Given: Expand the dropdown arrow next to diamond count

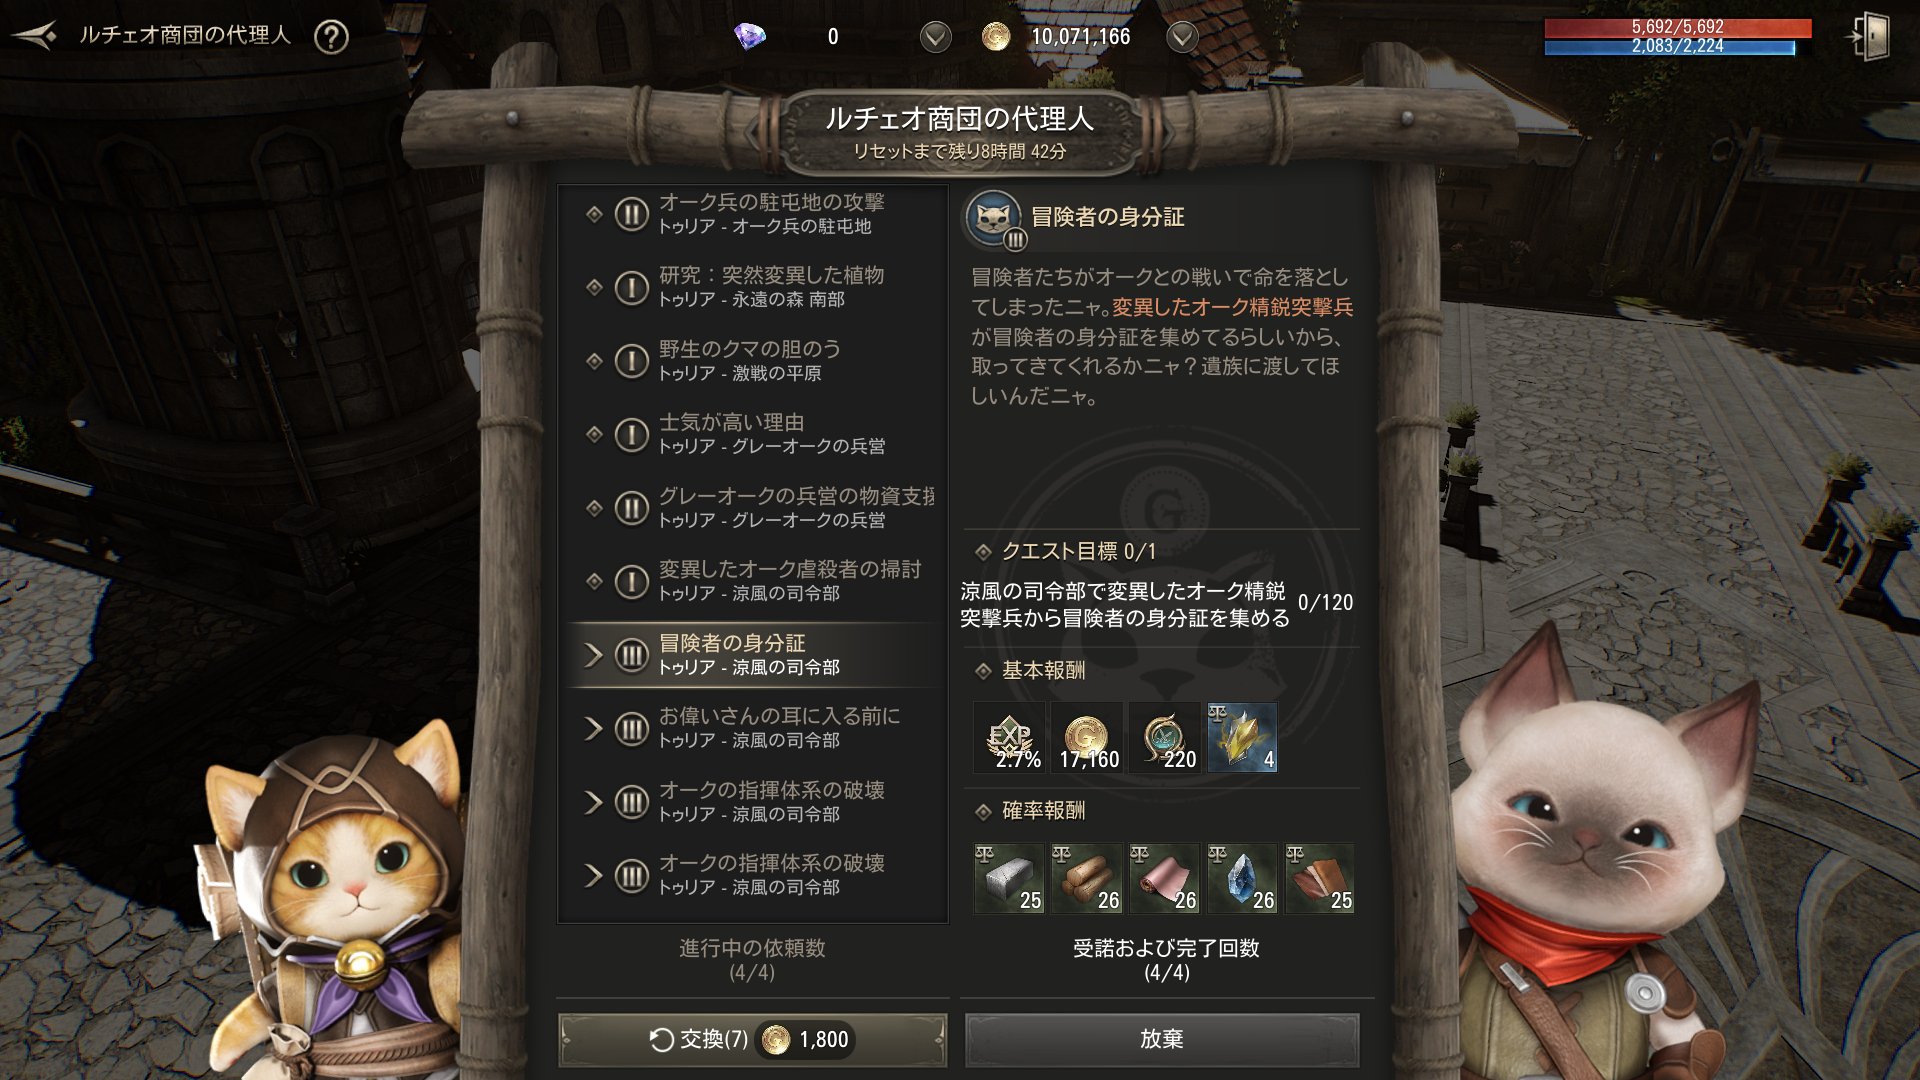Looking at the screenshot, I should tap(935, 38).
